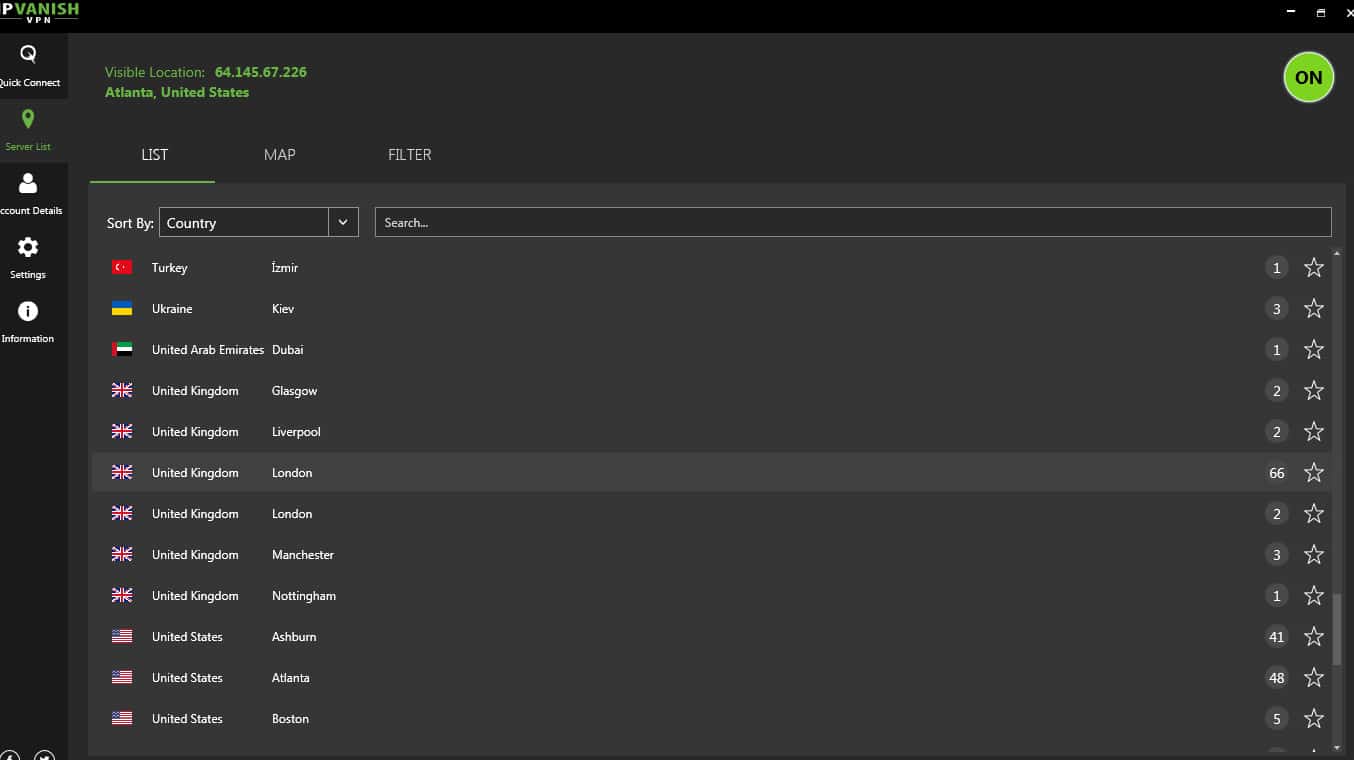Toggle favorite star for İzmir

point(1314,267)
